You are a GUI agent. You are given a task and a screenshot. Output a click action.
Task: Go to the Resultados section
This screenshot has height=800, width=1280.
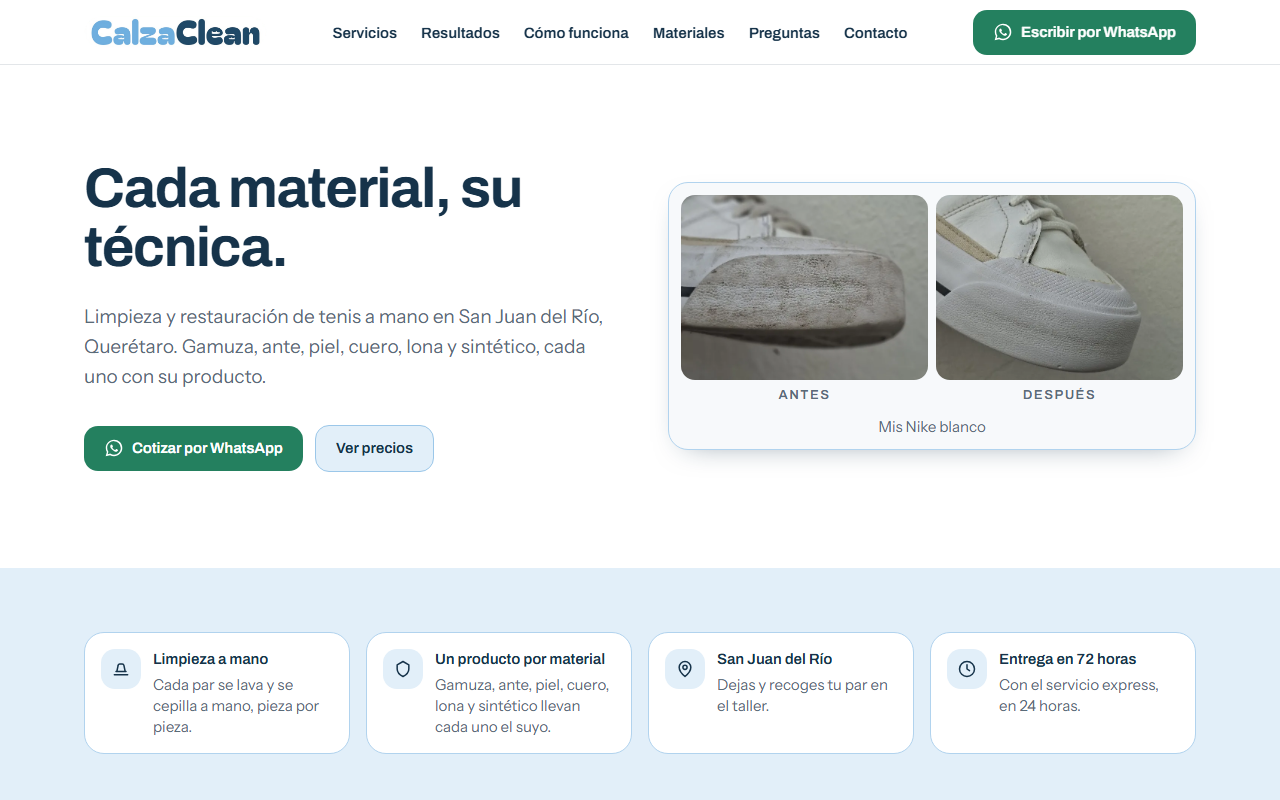pyautogui.click(x=460, y=33)
